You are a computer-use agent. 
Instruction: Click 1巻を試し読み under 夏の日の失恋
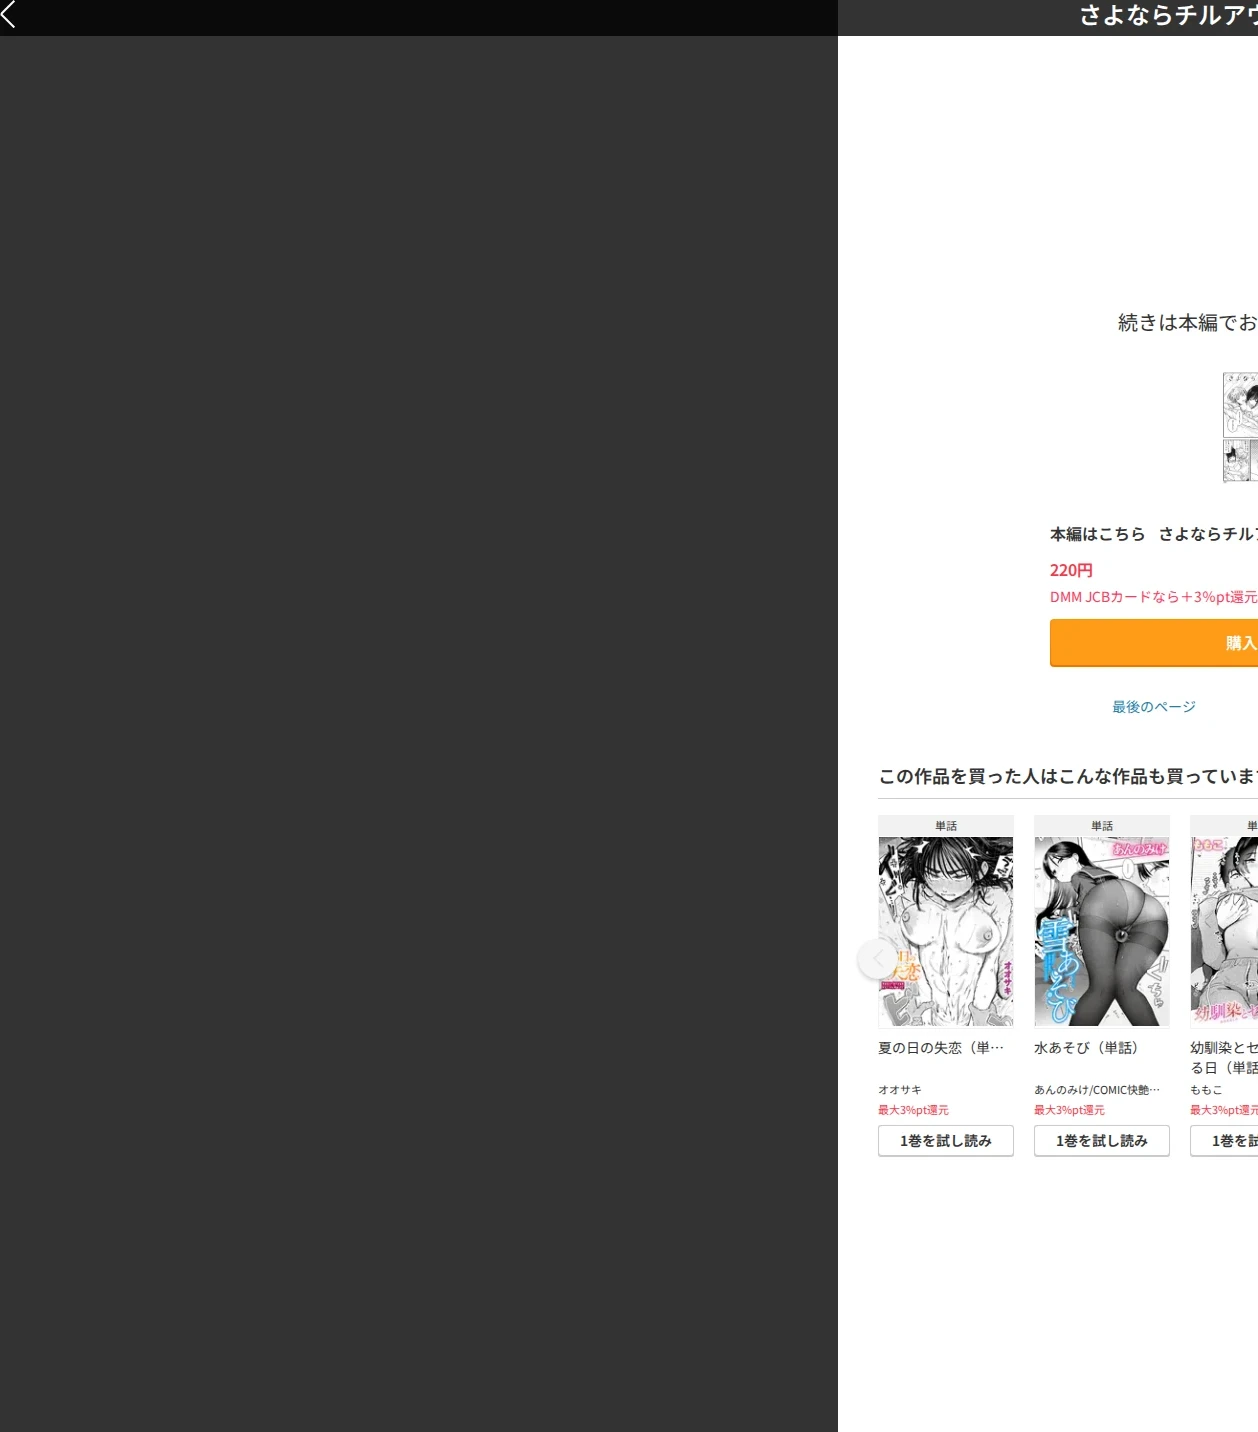[x=946, y=1141]
